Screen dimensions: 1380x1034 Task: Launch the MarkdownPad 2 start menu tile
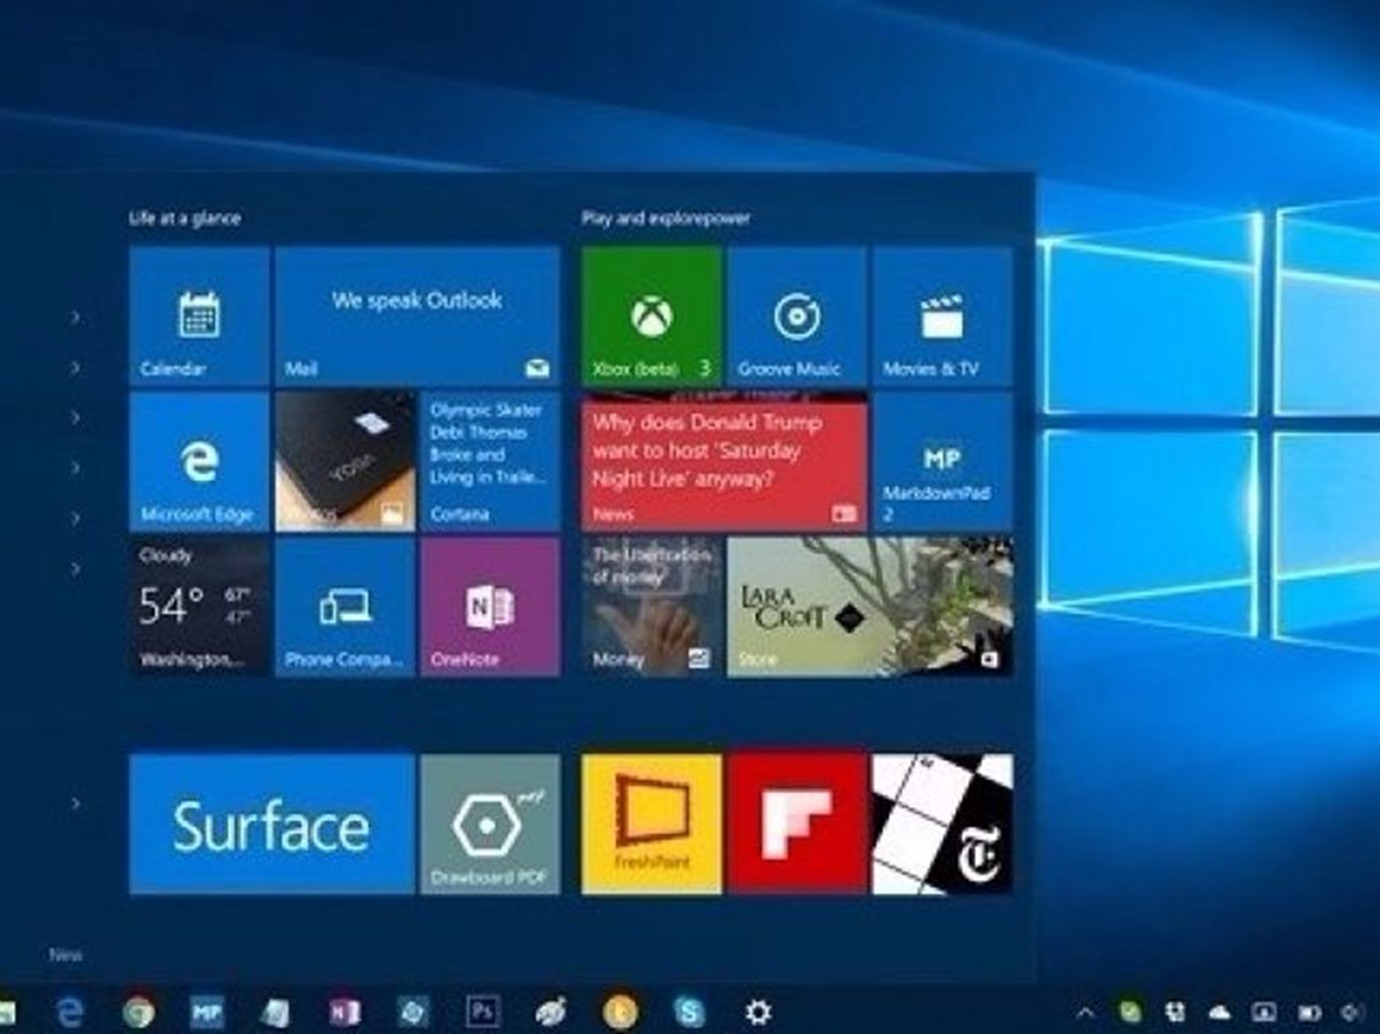click(x=942, y=461)
